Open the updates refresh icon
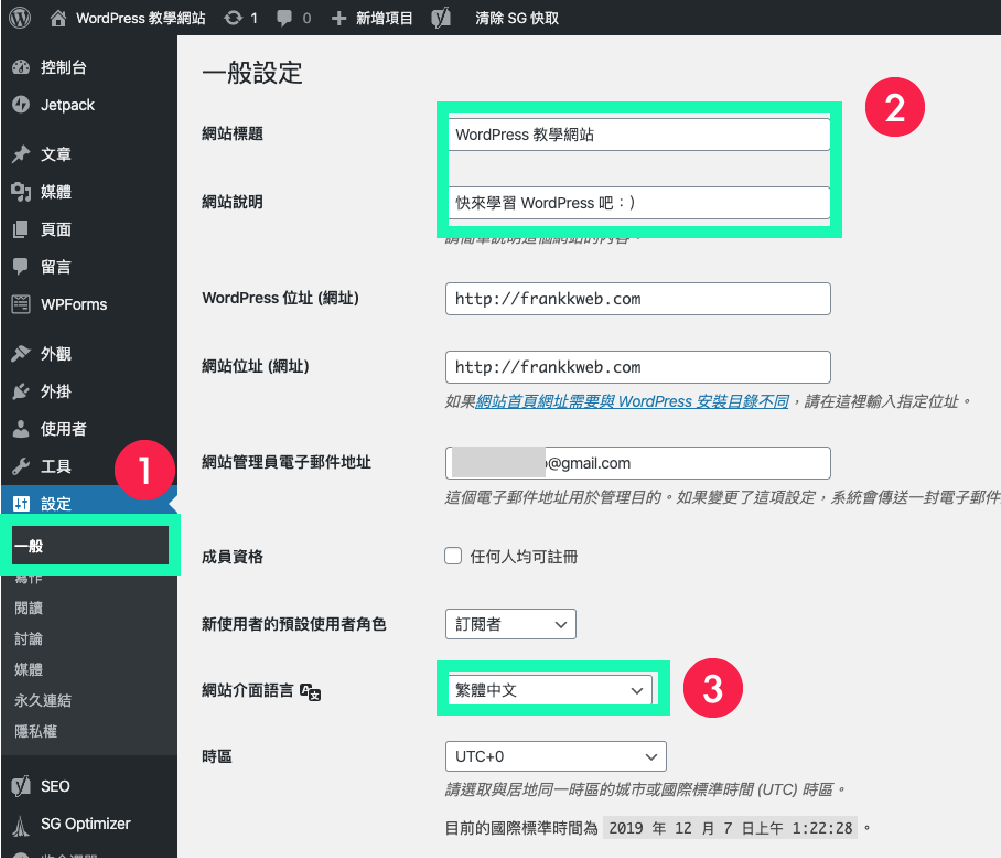 click(x=233, y=18)
